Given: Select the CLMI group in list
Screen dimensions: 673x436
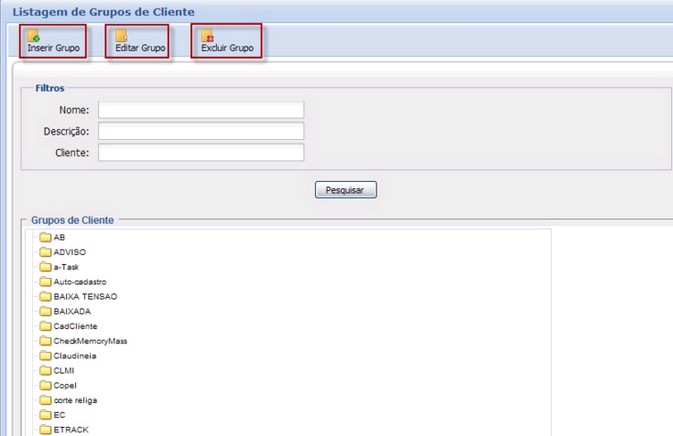Looking at the screenshot, I should [x=64, y=370].
